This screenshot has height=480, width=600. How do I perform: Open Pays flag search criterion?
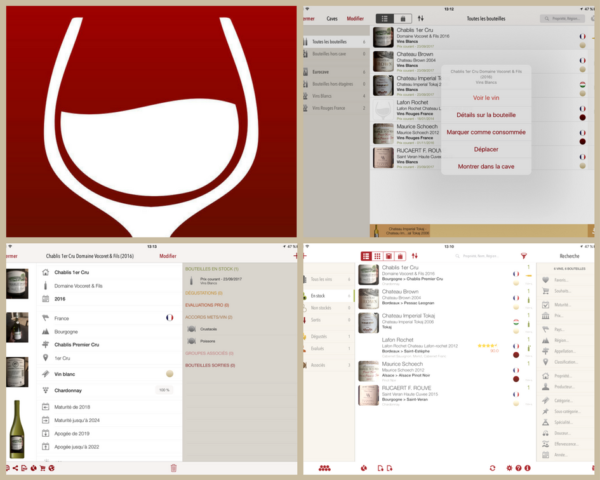tap(546, 329)
